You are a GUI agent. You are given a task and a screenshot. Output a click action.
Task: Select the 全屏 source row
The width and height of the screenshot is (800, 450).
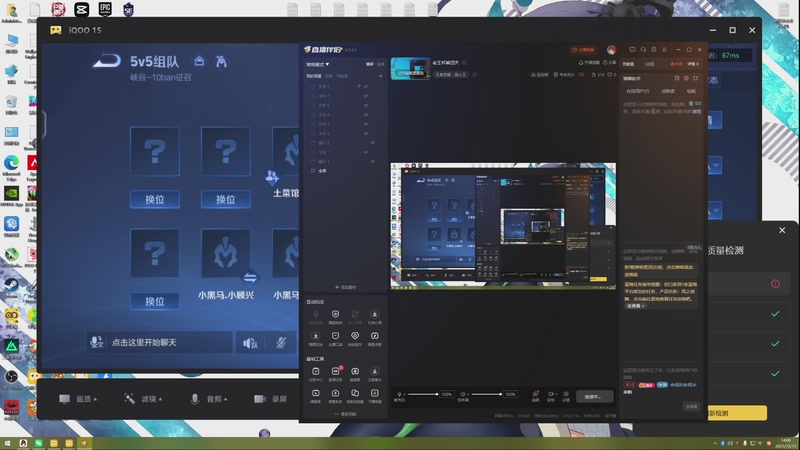click(345, 171)
